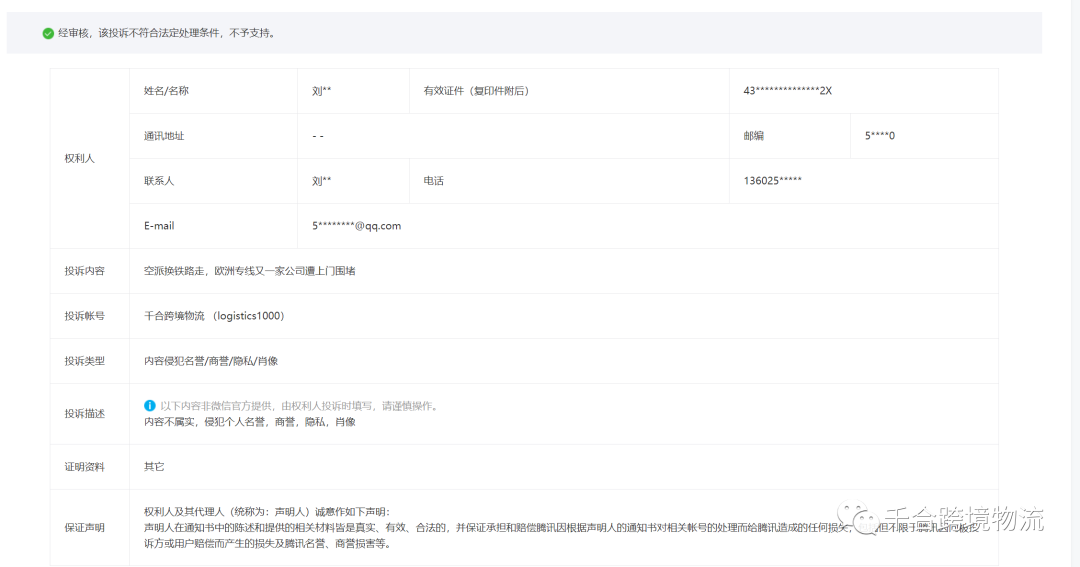This screenshot has height=567, width=1080.
Task: Click the 证明资料 row label
Action: 85,466
